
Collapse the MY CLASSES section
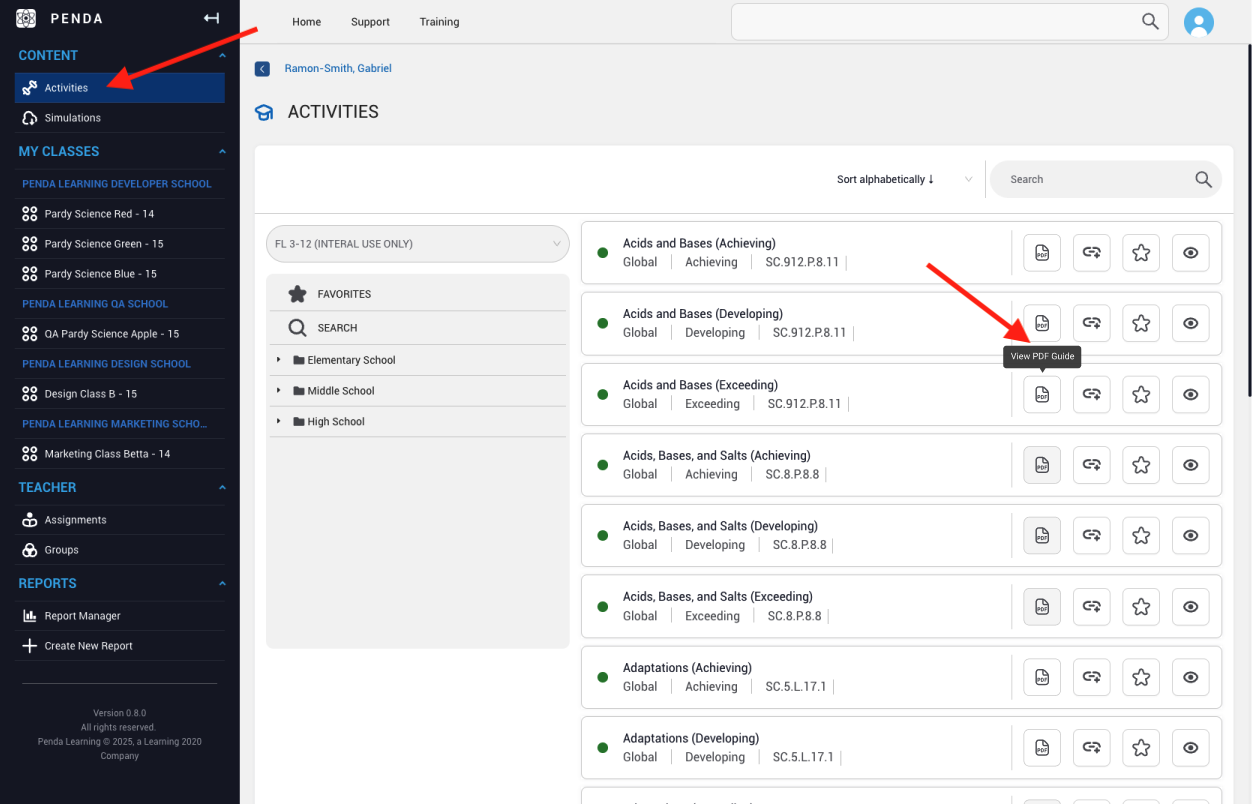click(222, 152)
